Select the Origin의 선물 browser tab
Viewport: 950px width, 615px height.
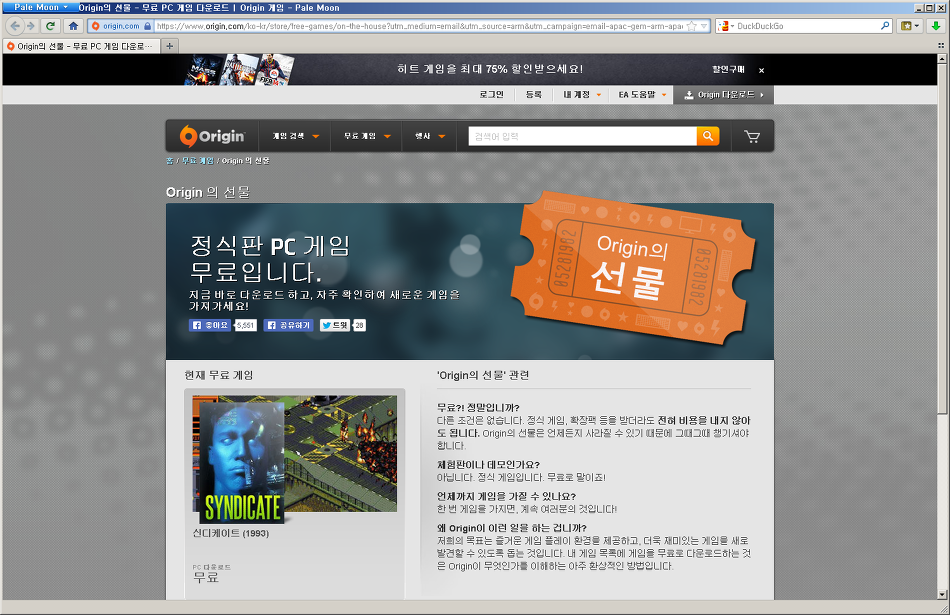click(82, 46)
